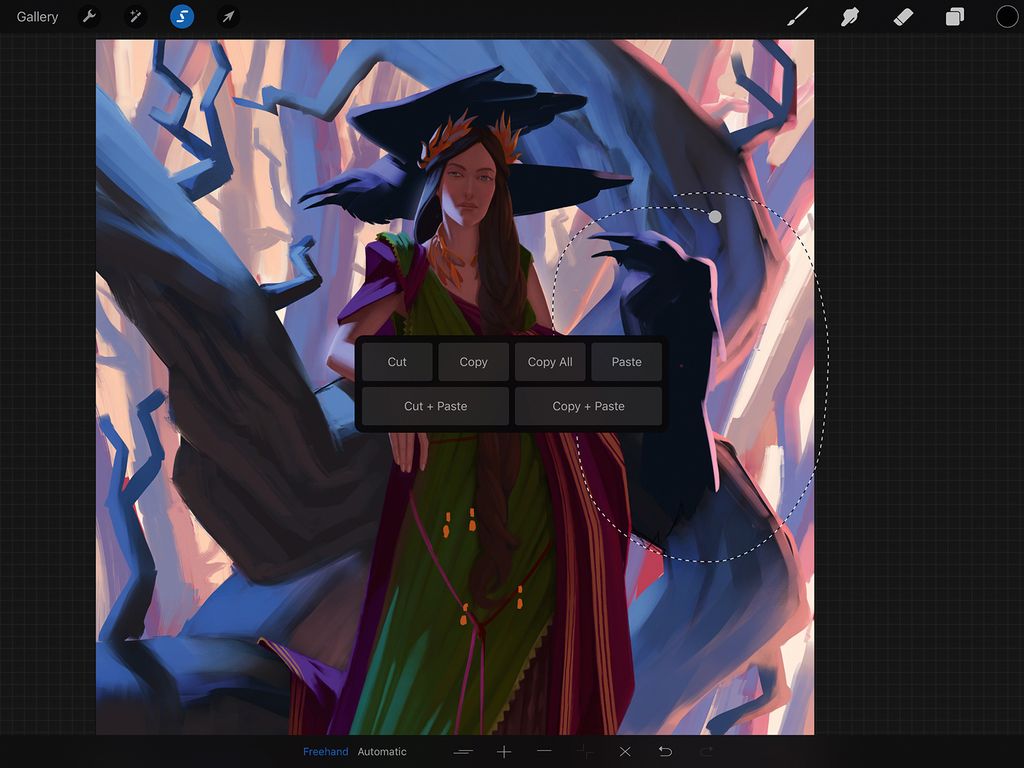The image size is (1024, 768).
Task: Clear the selection with the X icon
Action: point(624,751)
